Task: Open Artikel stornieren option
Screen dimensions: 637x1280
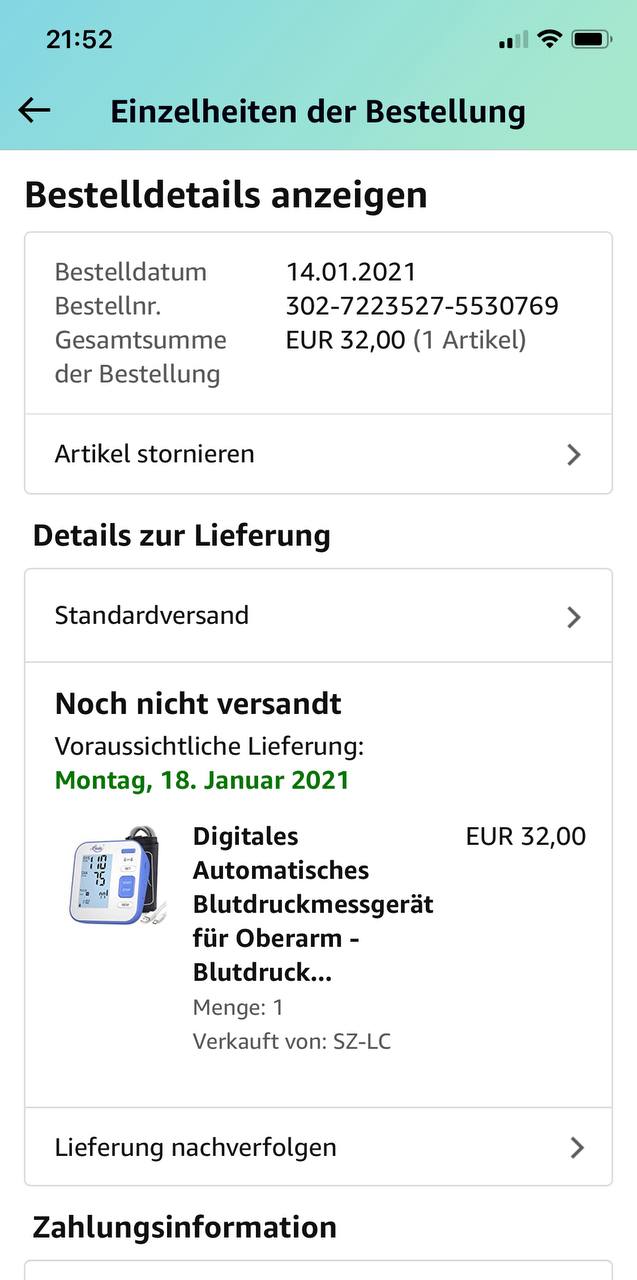Action: pos(155,454)
